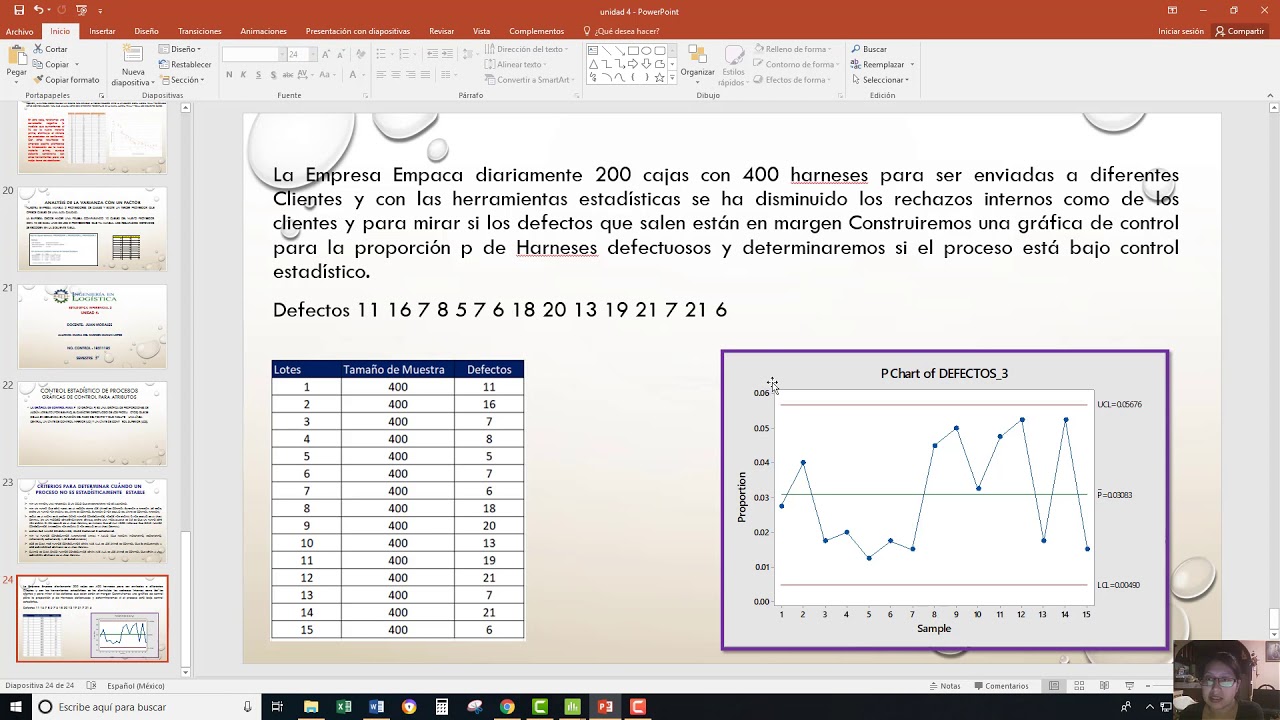Open the Insertar tab
This screenshot has height=720, width=1280.
(x=102, y=31)
